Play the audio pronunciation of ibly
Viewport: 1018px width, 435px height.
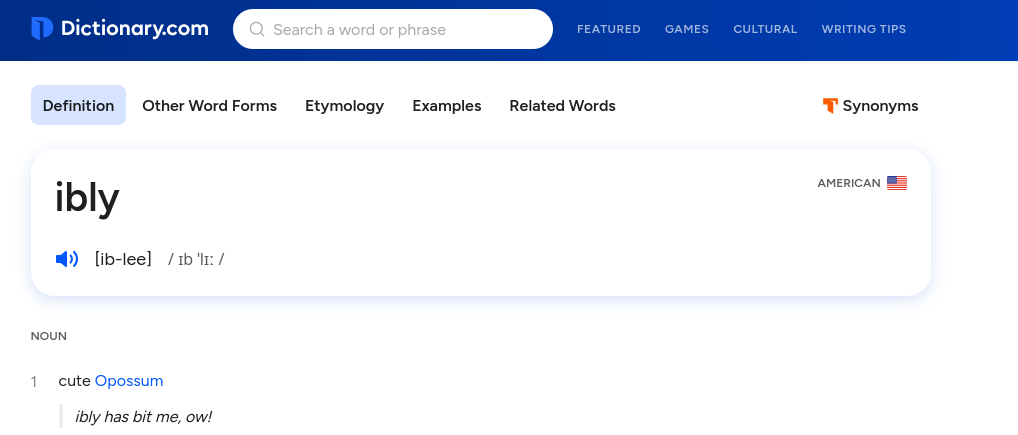(x=67, y=260)
